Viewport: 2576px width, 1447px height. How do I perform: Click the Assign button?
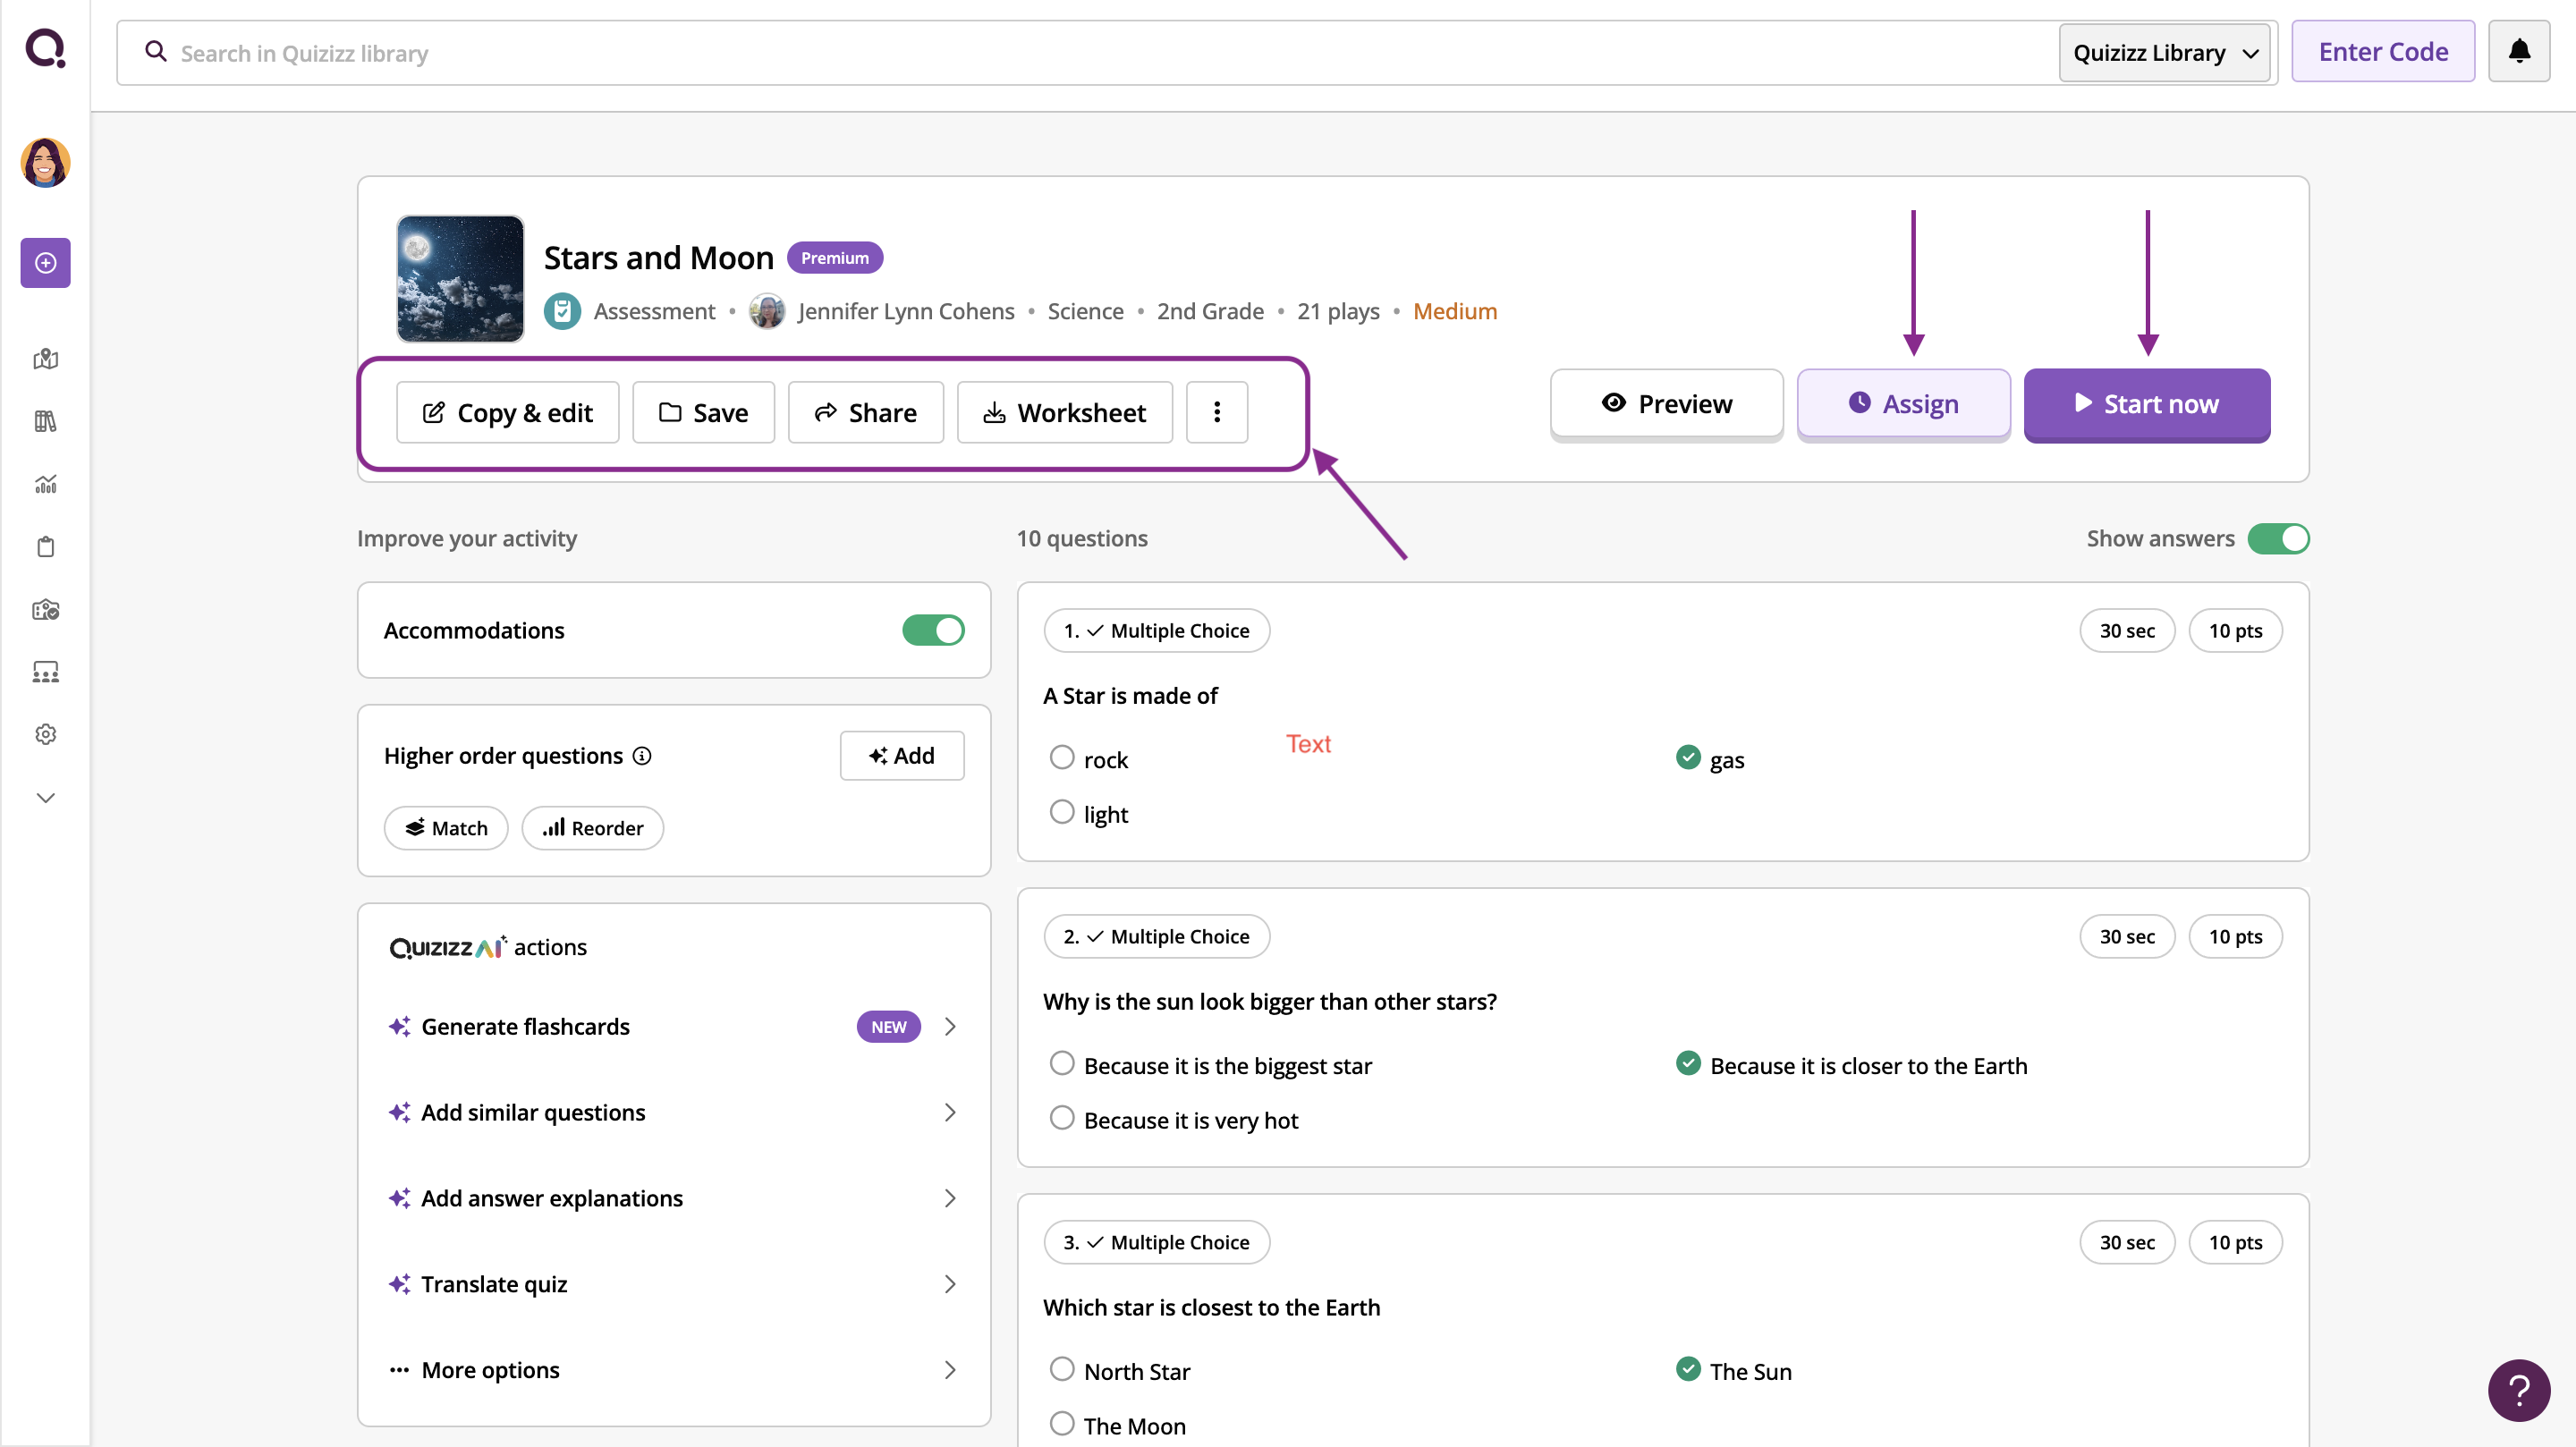click(1904, 403)
